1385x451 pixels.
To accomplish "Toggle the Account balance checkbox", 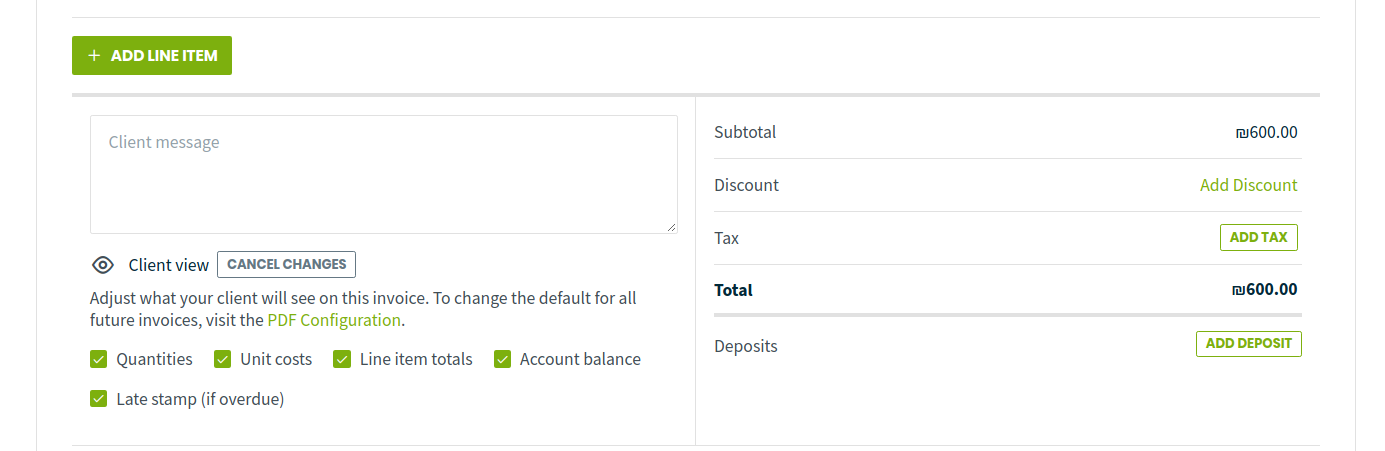I will [502, 359].
